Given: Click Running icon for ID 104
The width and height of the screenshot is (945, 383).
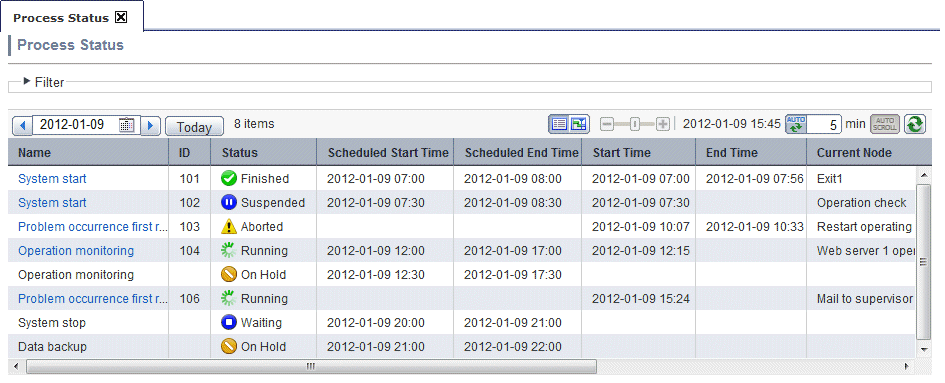Looking at the screenshot, I should pyautogui.click(x=228, y=251).
